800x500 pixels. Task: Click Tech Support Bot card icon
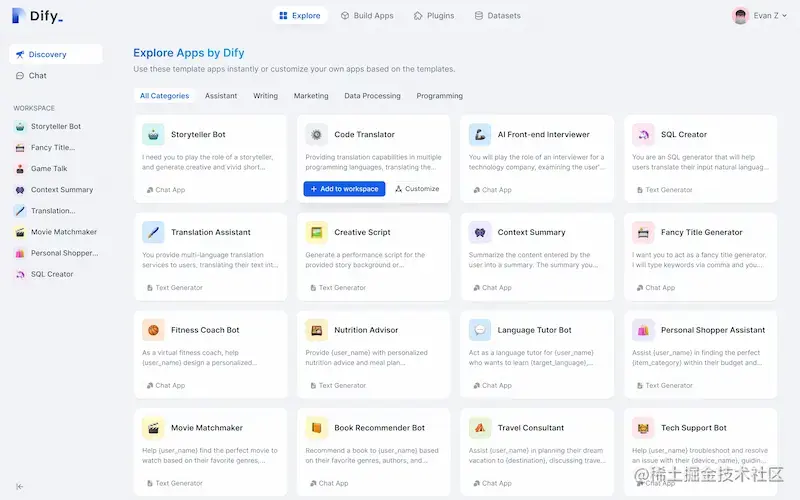coord(643,428)
